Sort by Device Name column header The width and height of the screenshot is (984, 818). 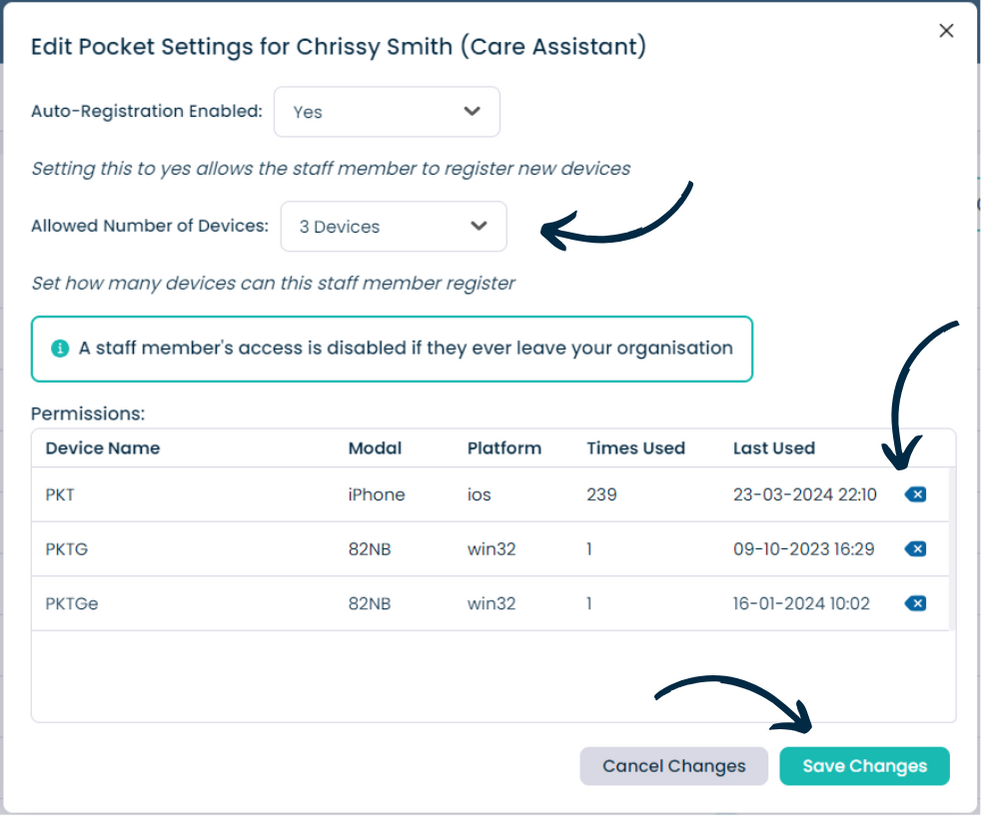[103, 449]
